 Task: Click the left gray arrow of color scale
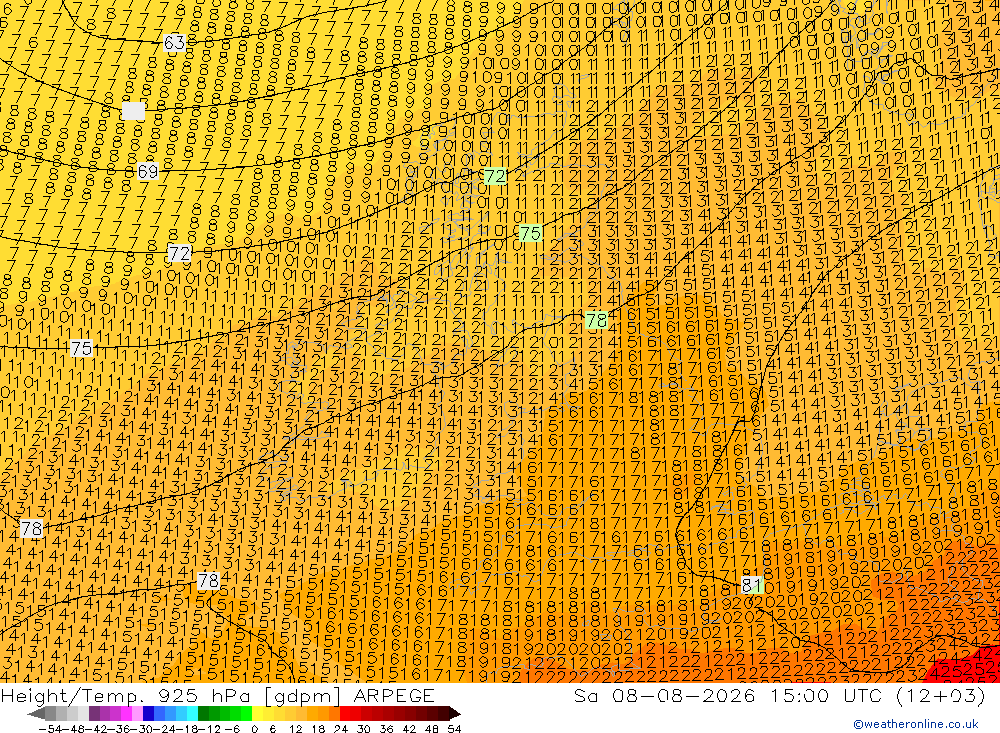point(36,714)
